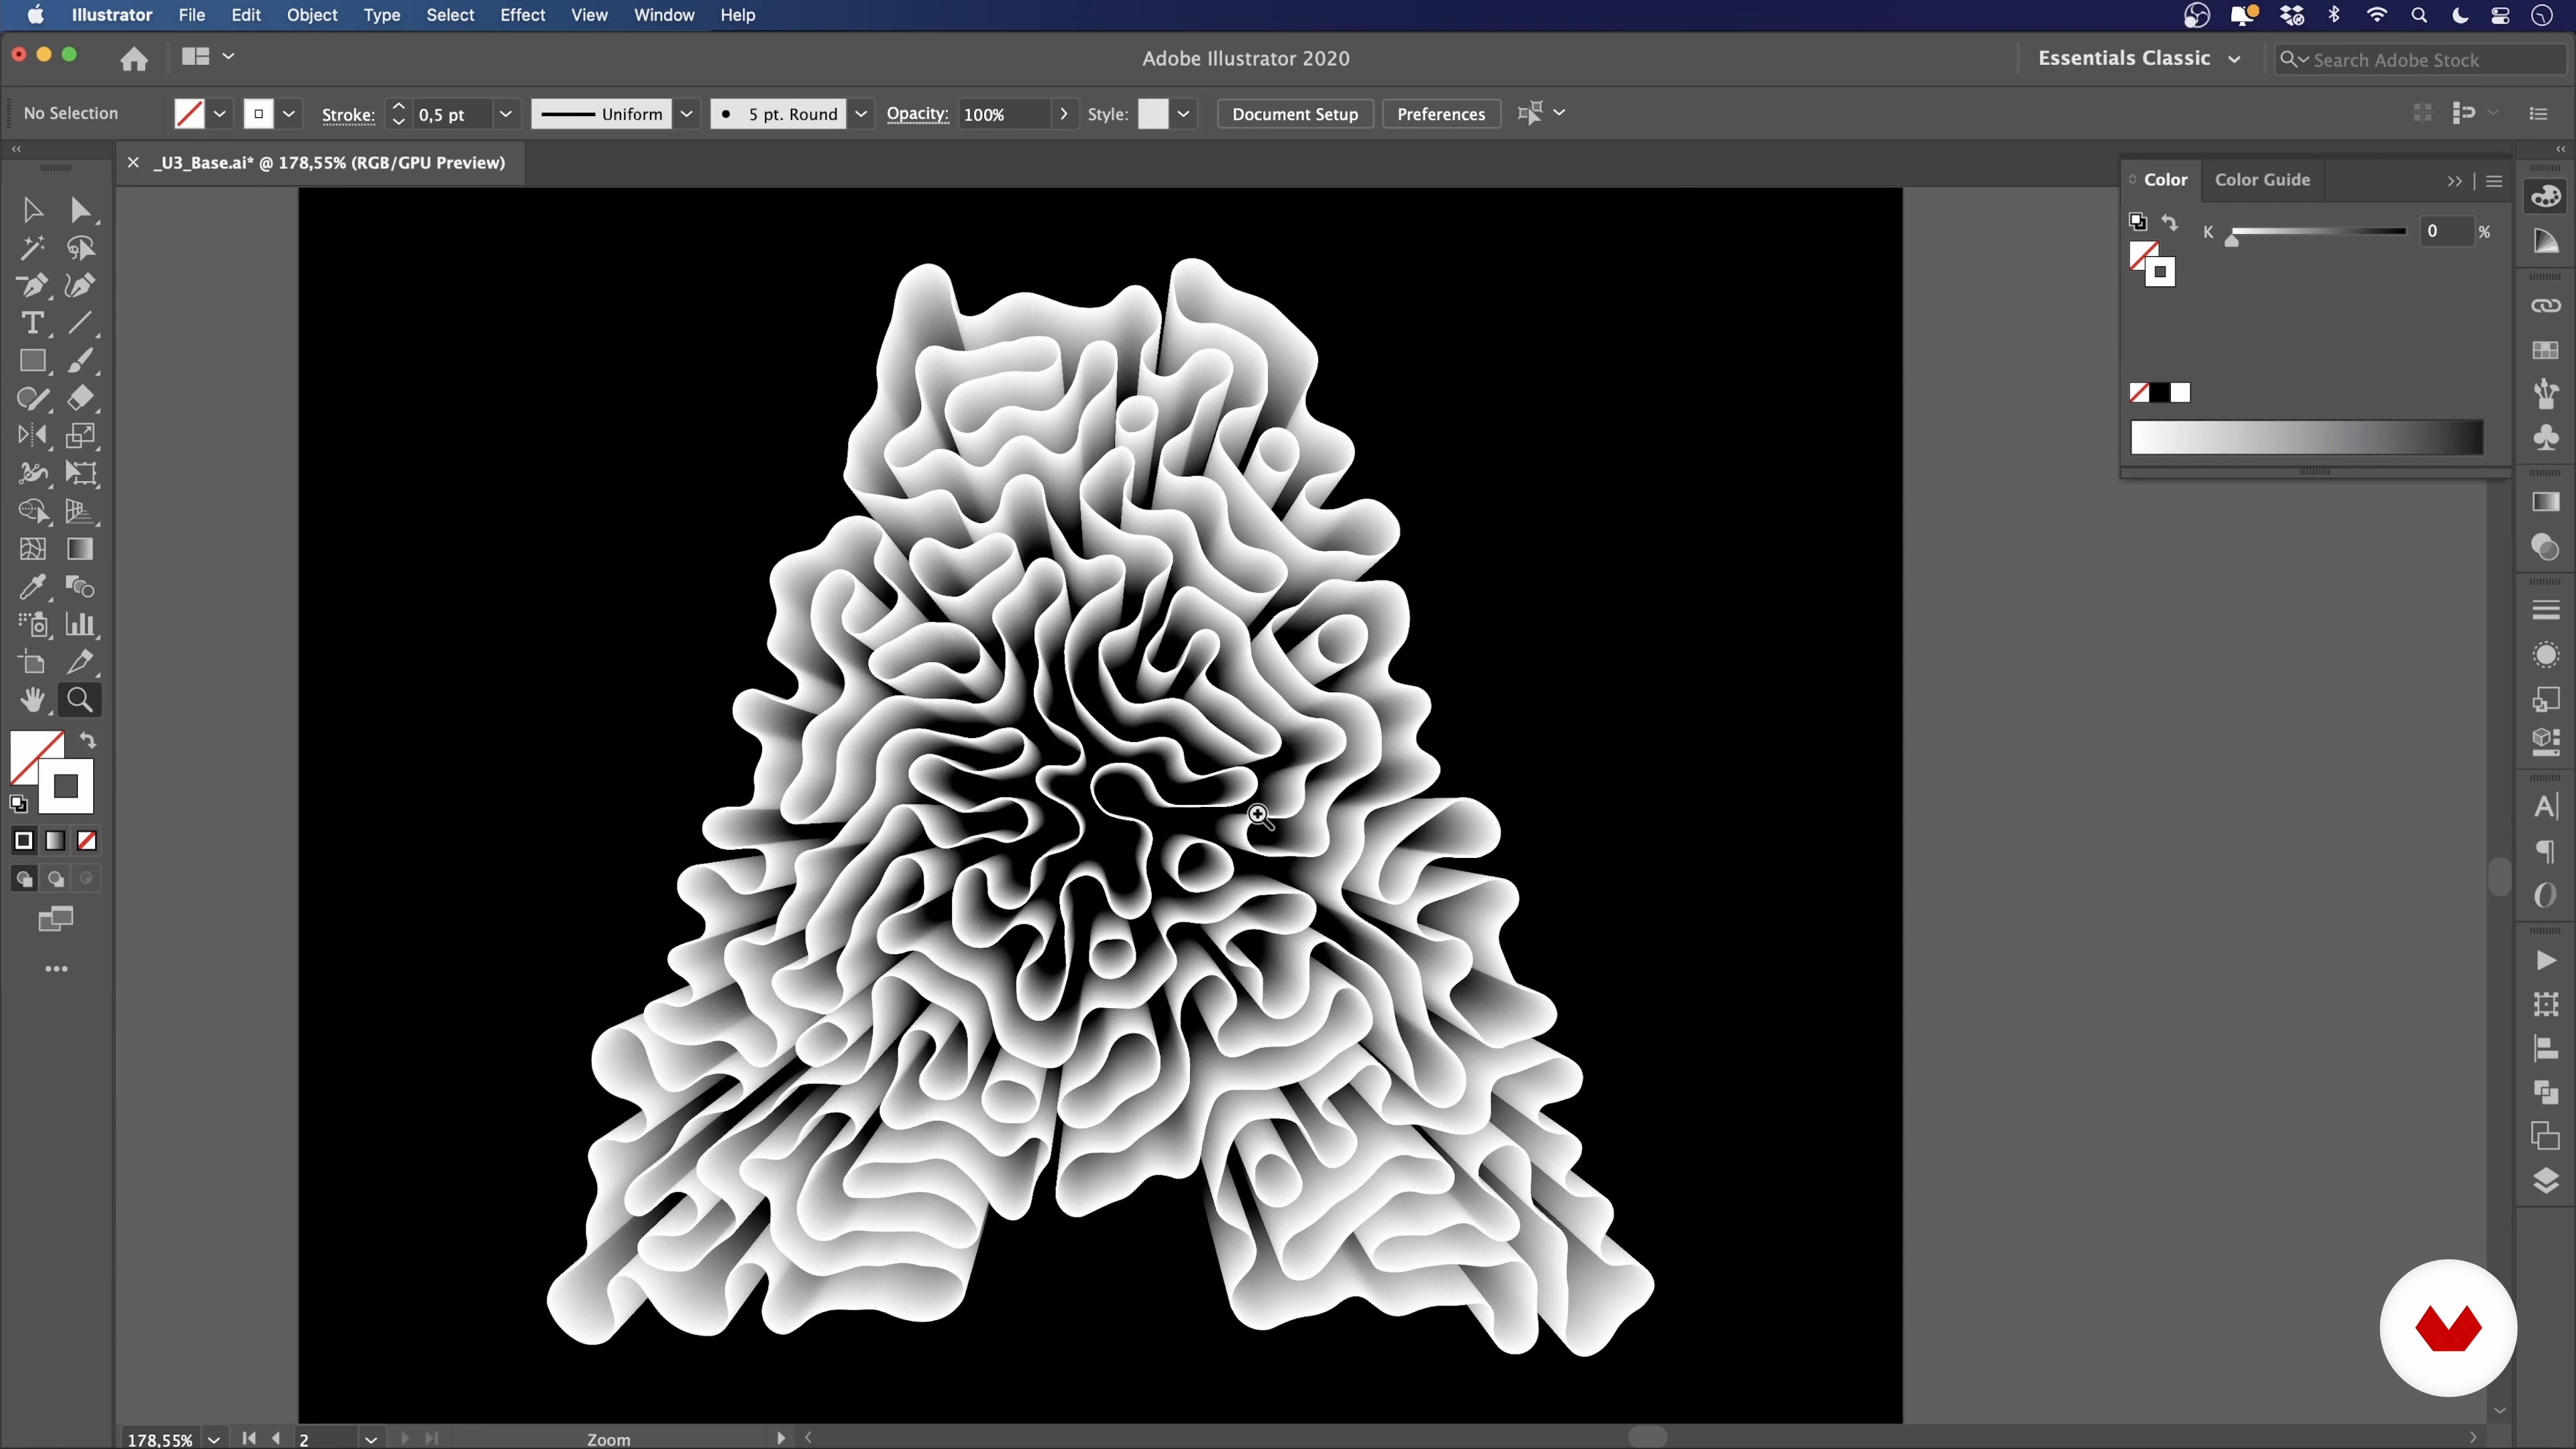Activate the Hand tool

tap(31, 700)
